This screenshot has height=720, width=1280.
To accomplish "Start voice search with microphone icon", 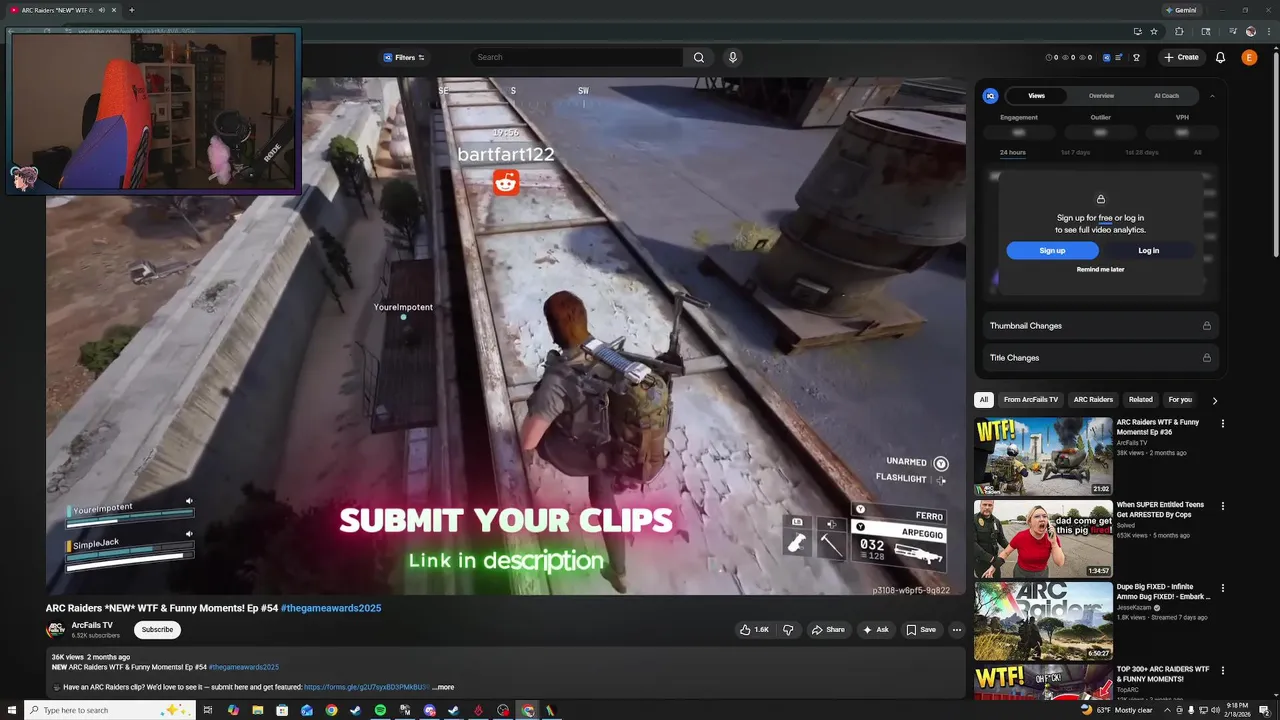I will tap(733, 57).
